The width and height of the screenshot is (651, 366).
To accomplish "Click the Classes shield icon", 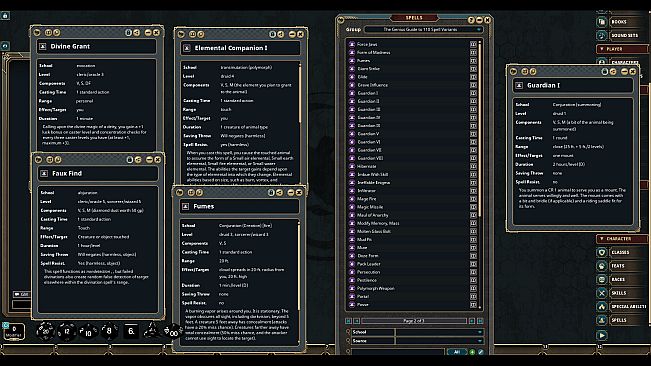I will [602, 252].
